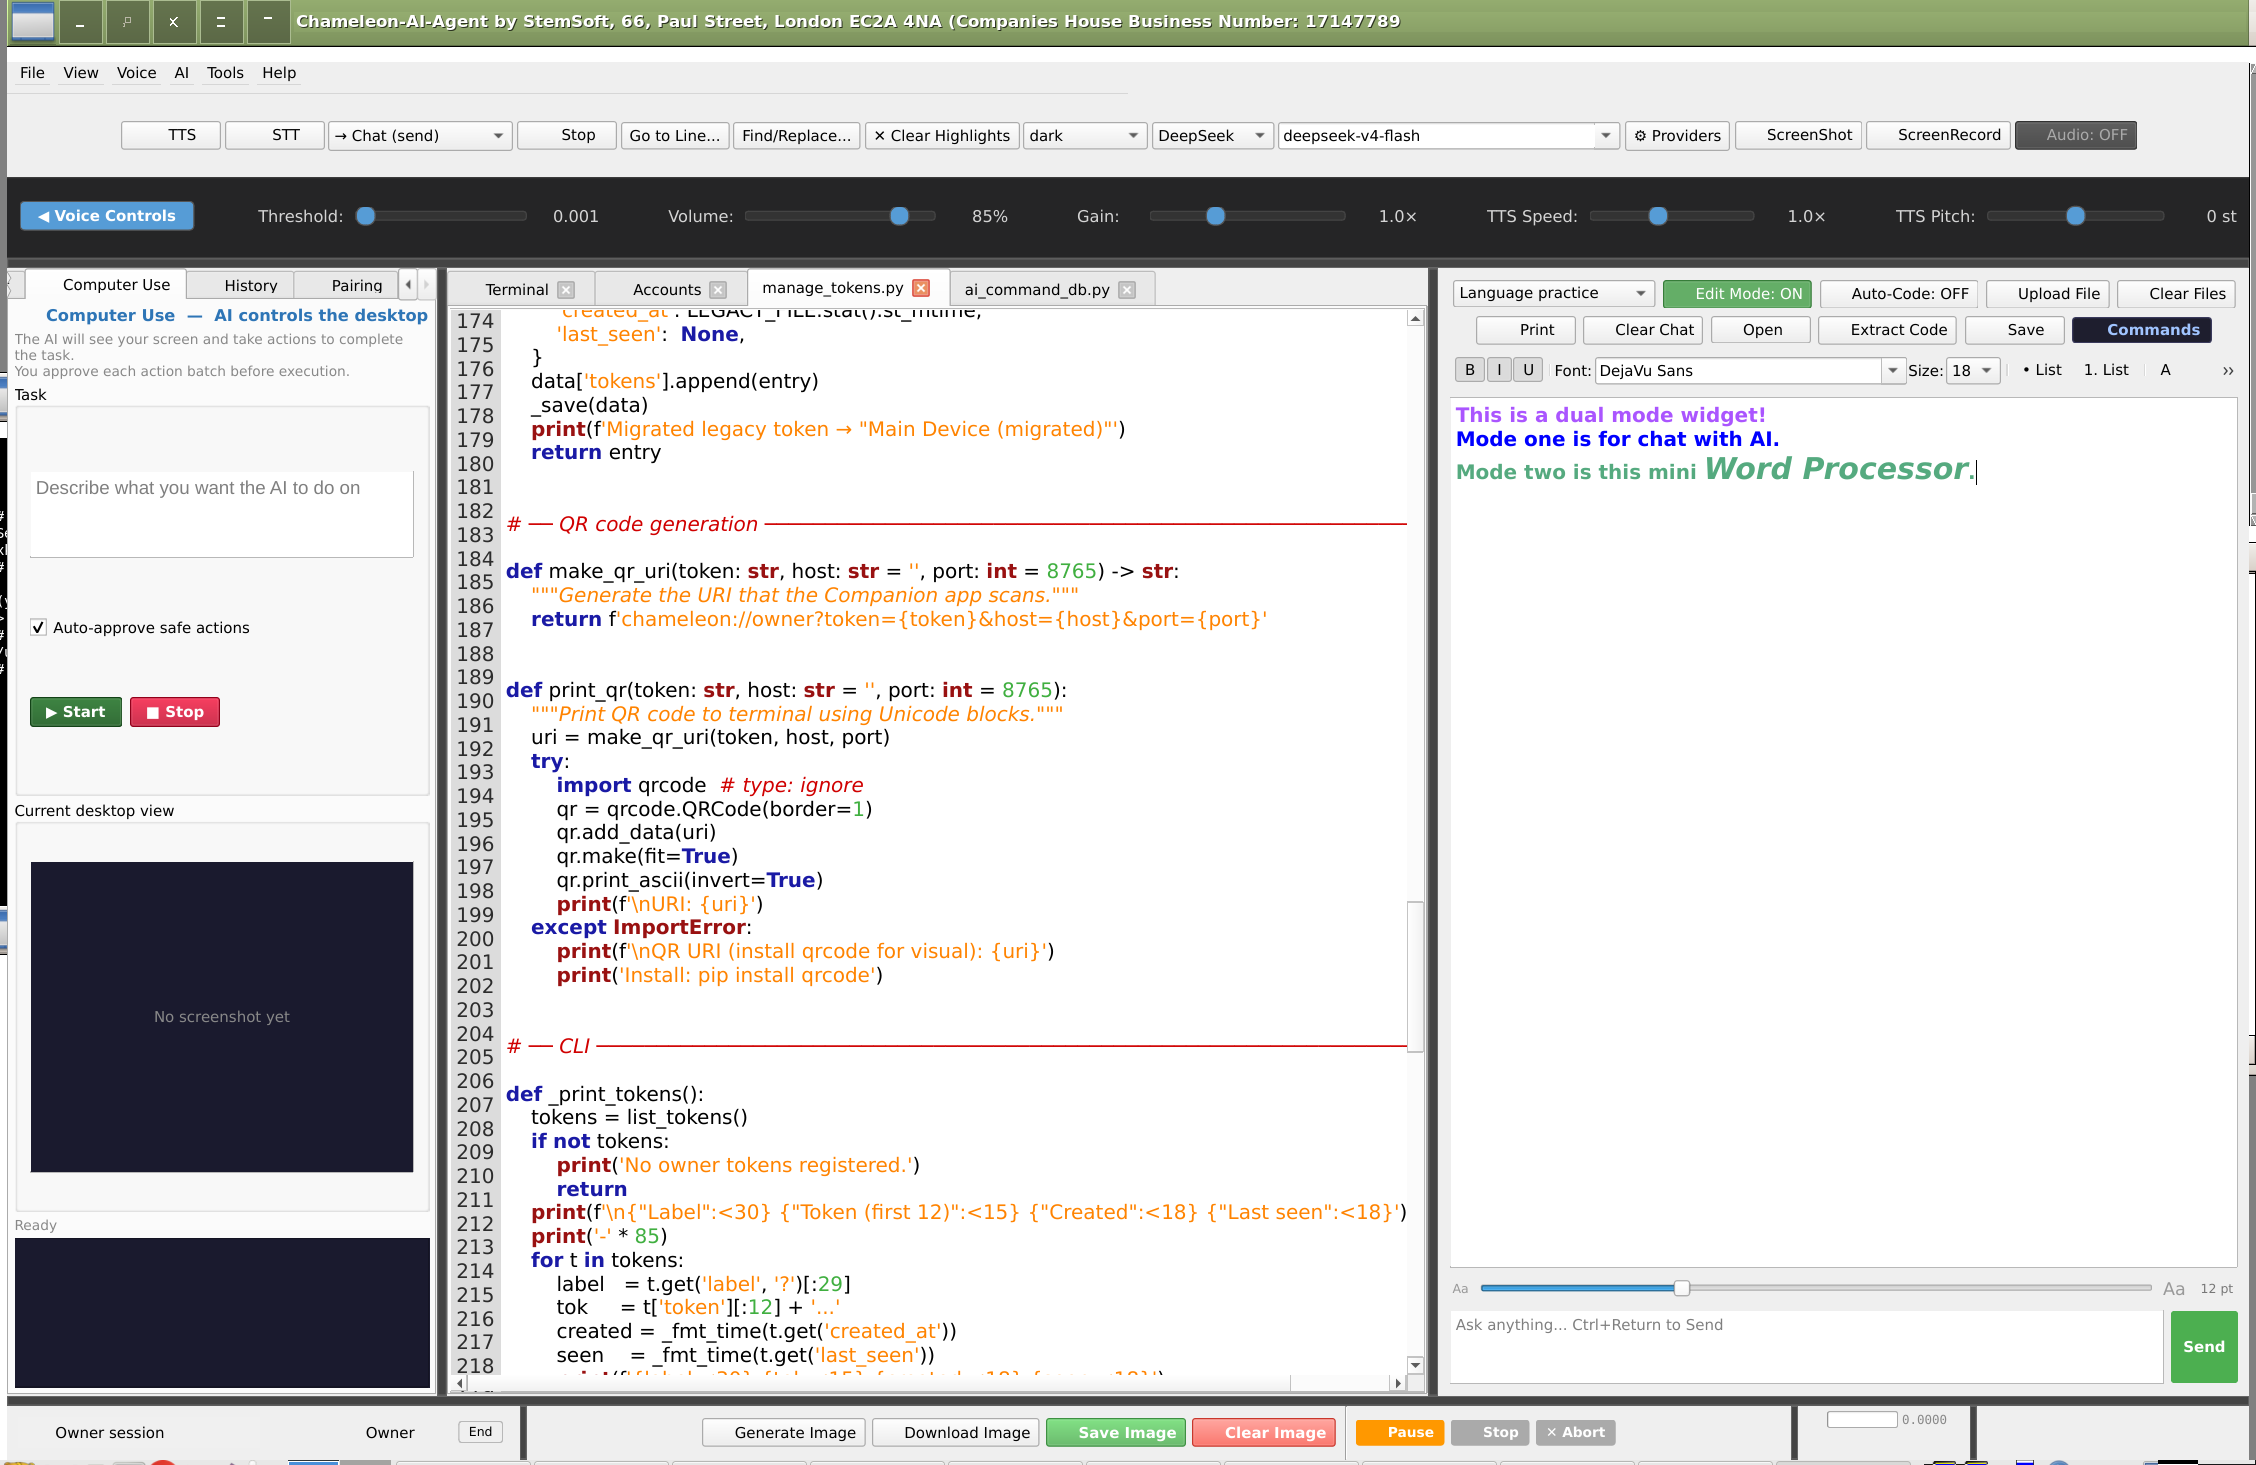Click the Underline formatting button
Screen dimensions: 2256x1465
point(1528,370)
